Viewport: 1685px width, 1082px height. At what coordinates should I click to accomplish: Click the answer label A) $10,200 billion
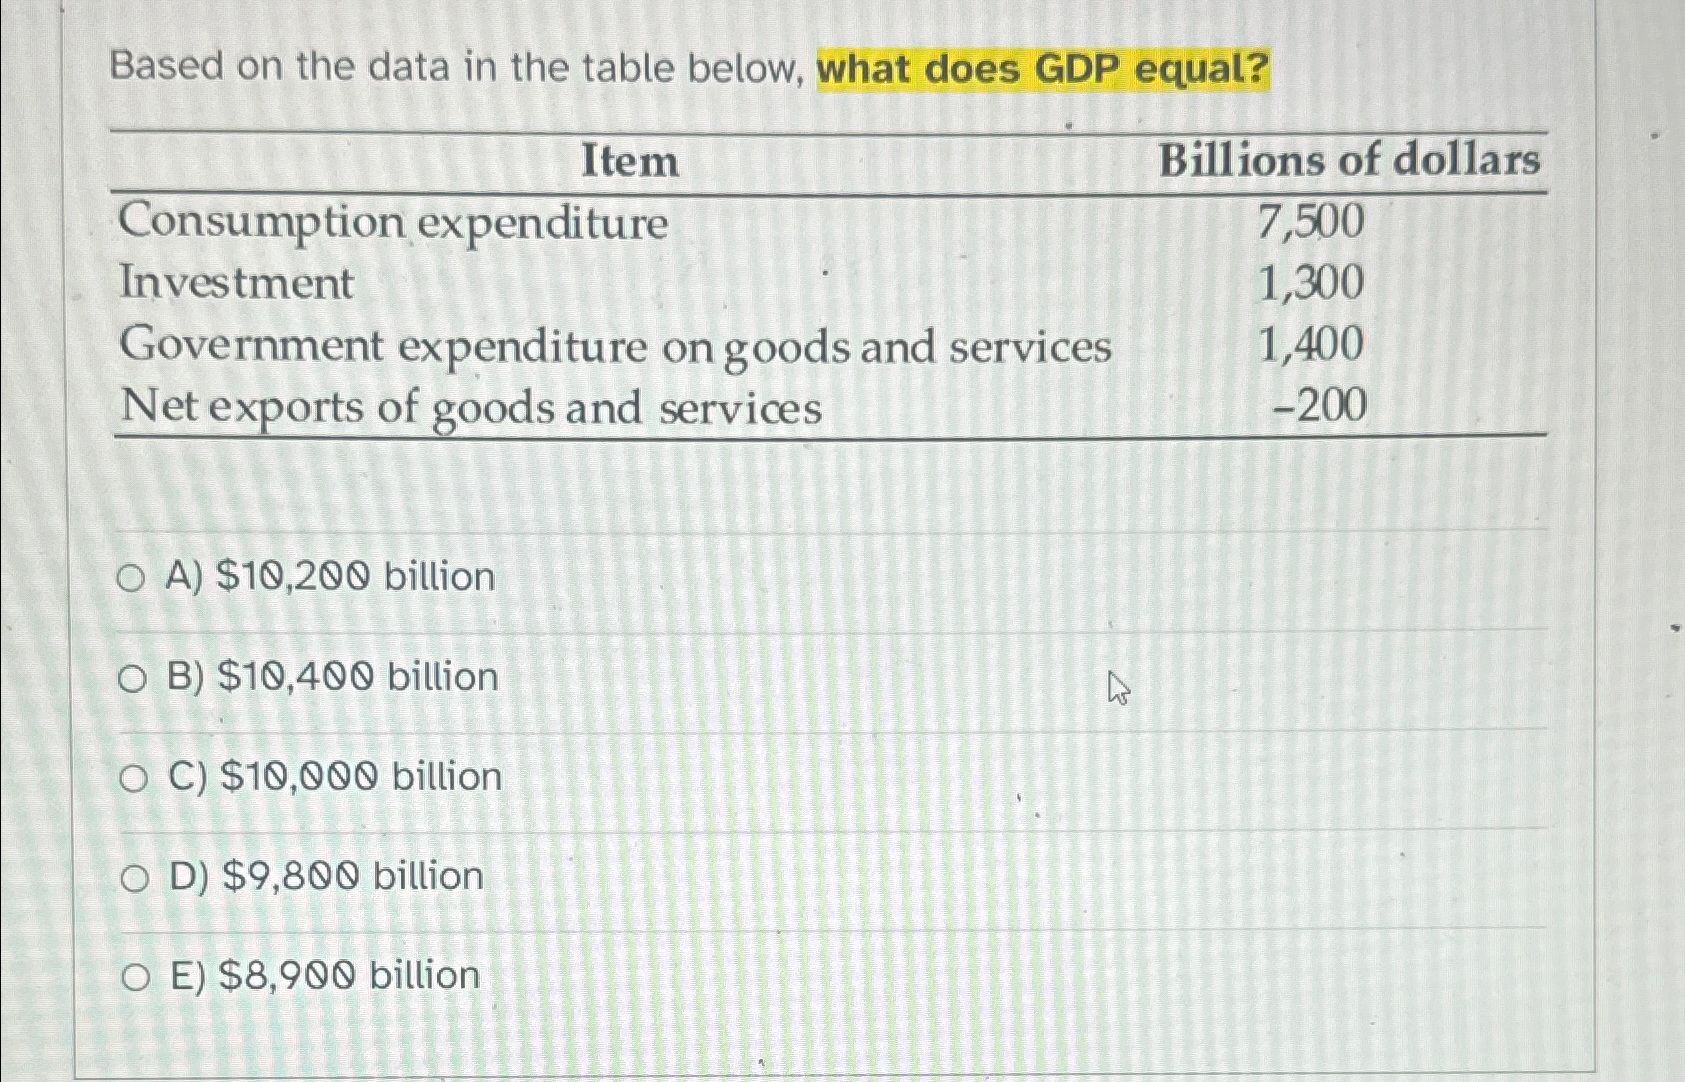[x=330, y=576]
